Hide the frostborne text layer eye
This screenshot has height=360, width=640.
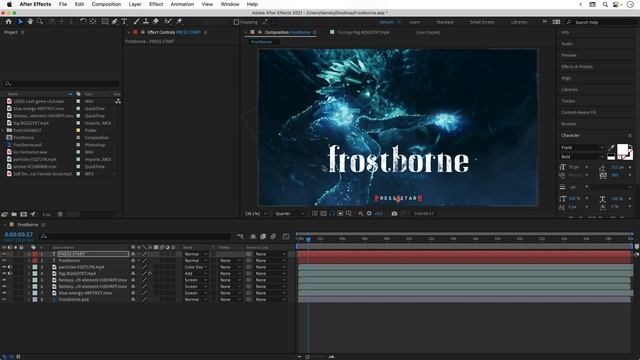pyautogui.click(x=4, y=260)
